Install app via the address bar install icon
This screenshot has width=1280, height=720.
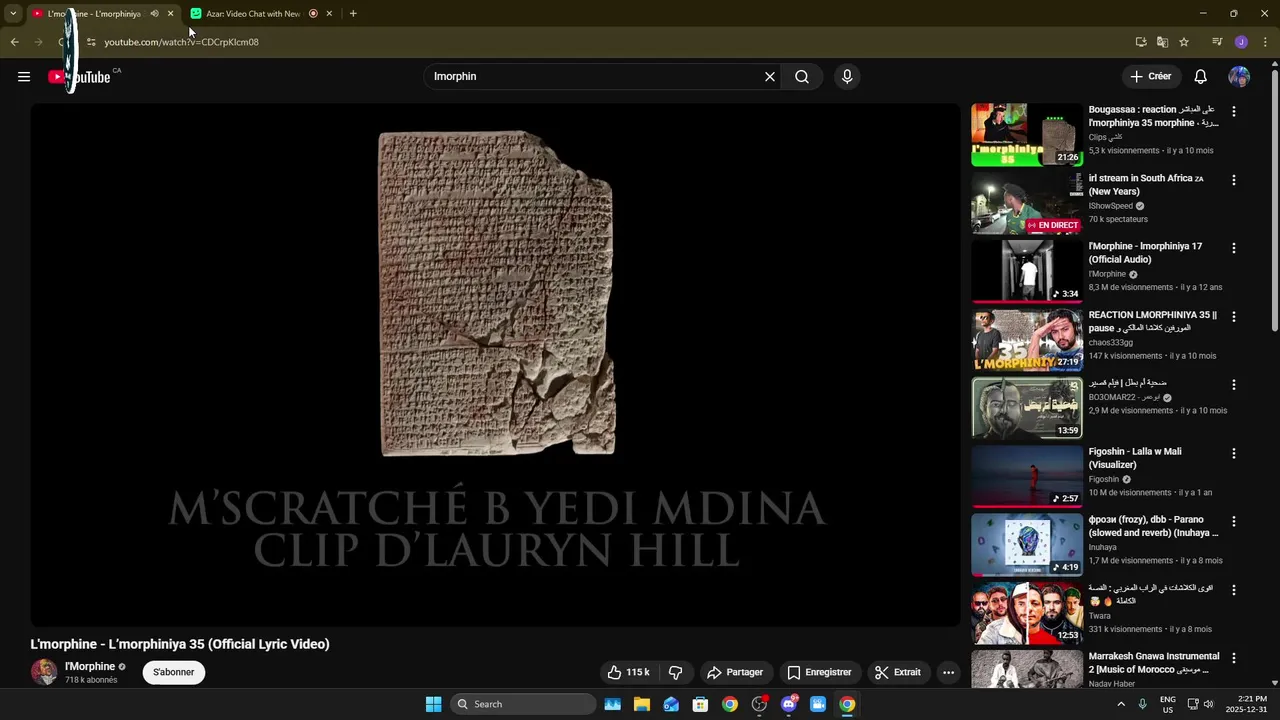(x=1141, y=42)
